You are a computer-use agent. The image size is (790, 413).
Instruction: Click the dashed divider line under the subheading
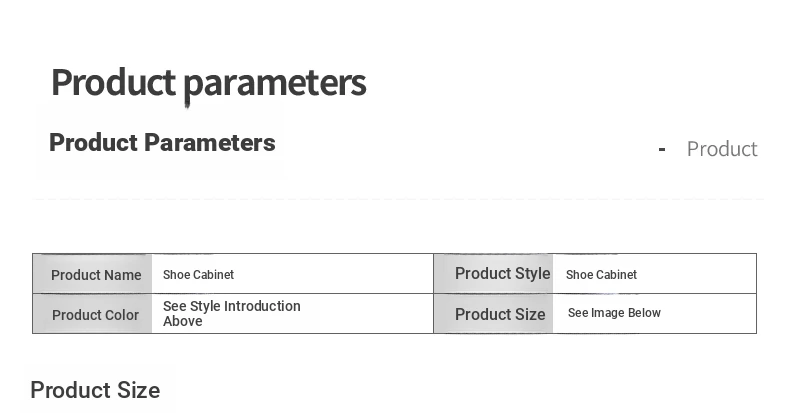(398, 199)
